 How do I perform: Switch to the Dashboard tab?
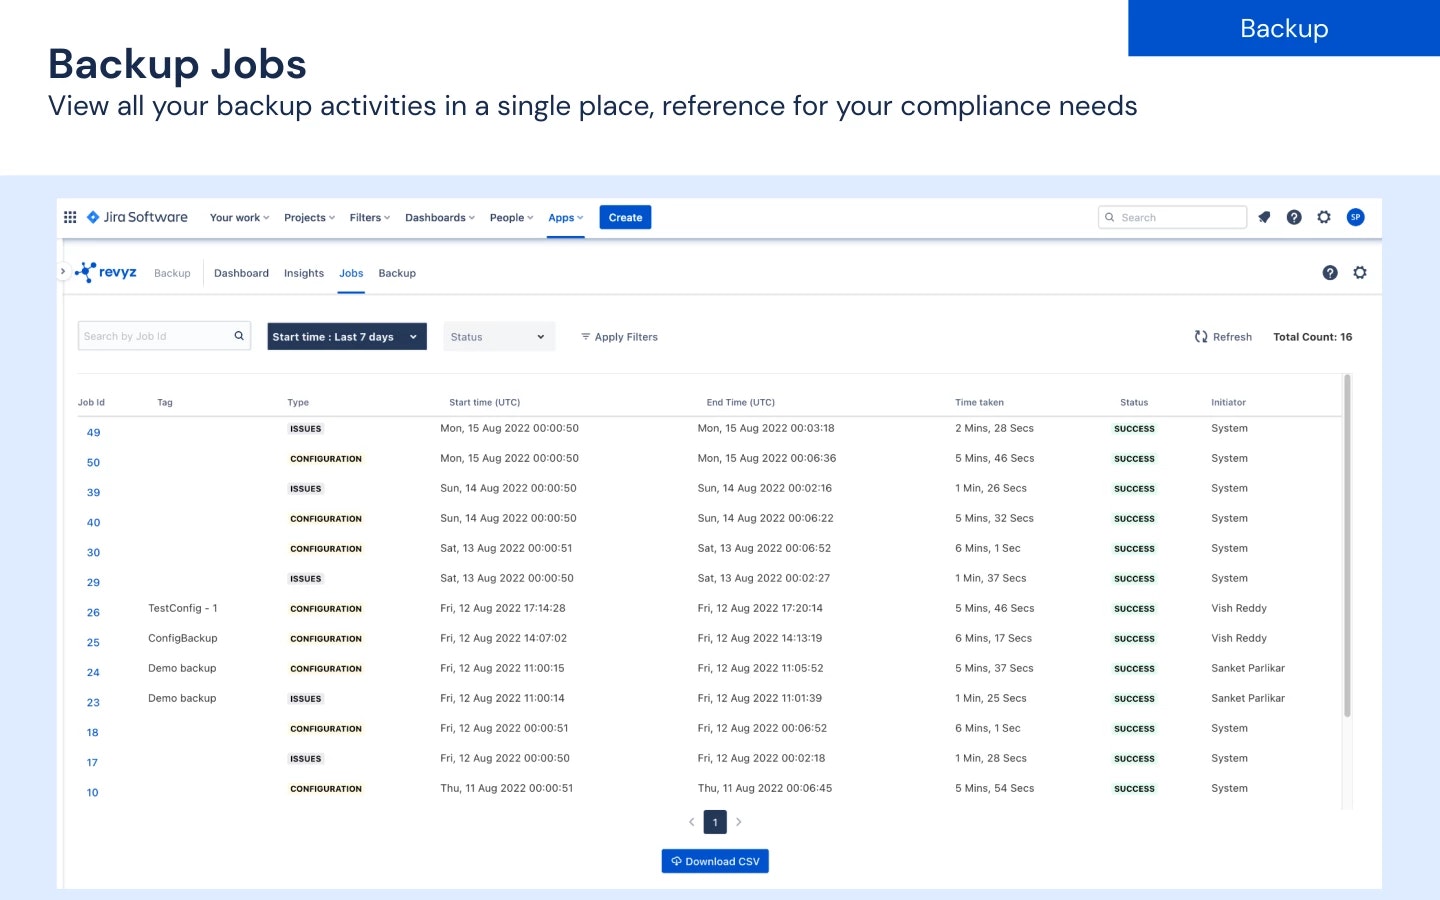tap(241, 273)
